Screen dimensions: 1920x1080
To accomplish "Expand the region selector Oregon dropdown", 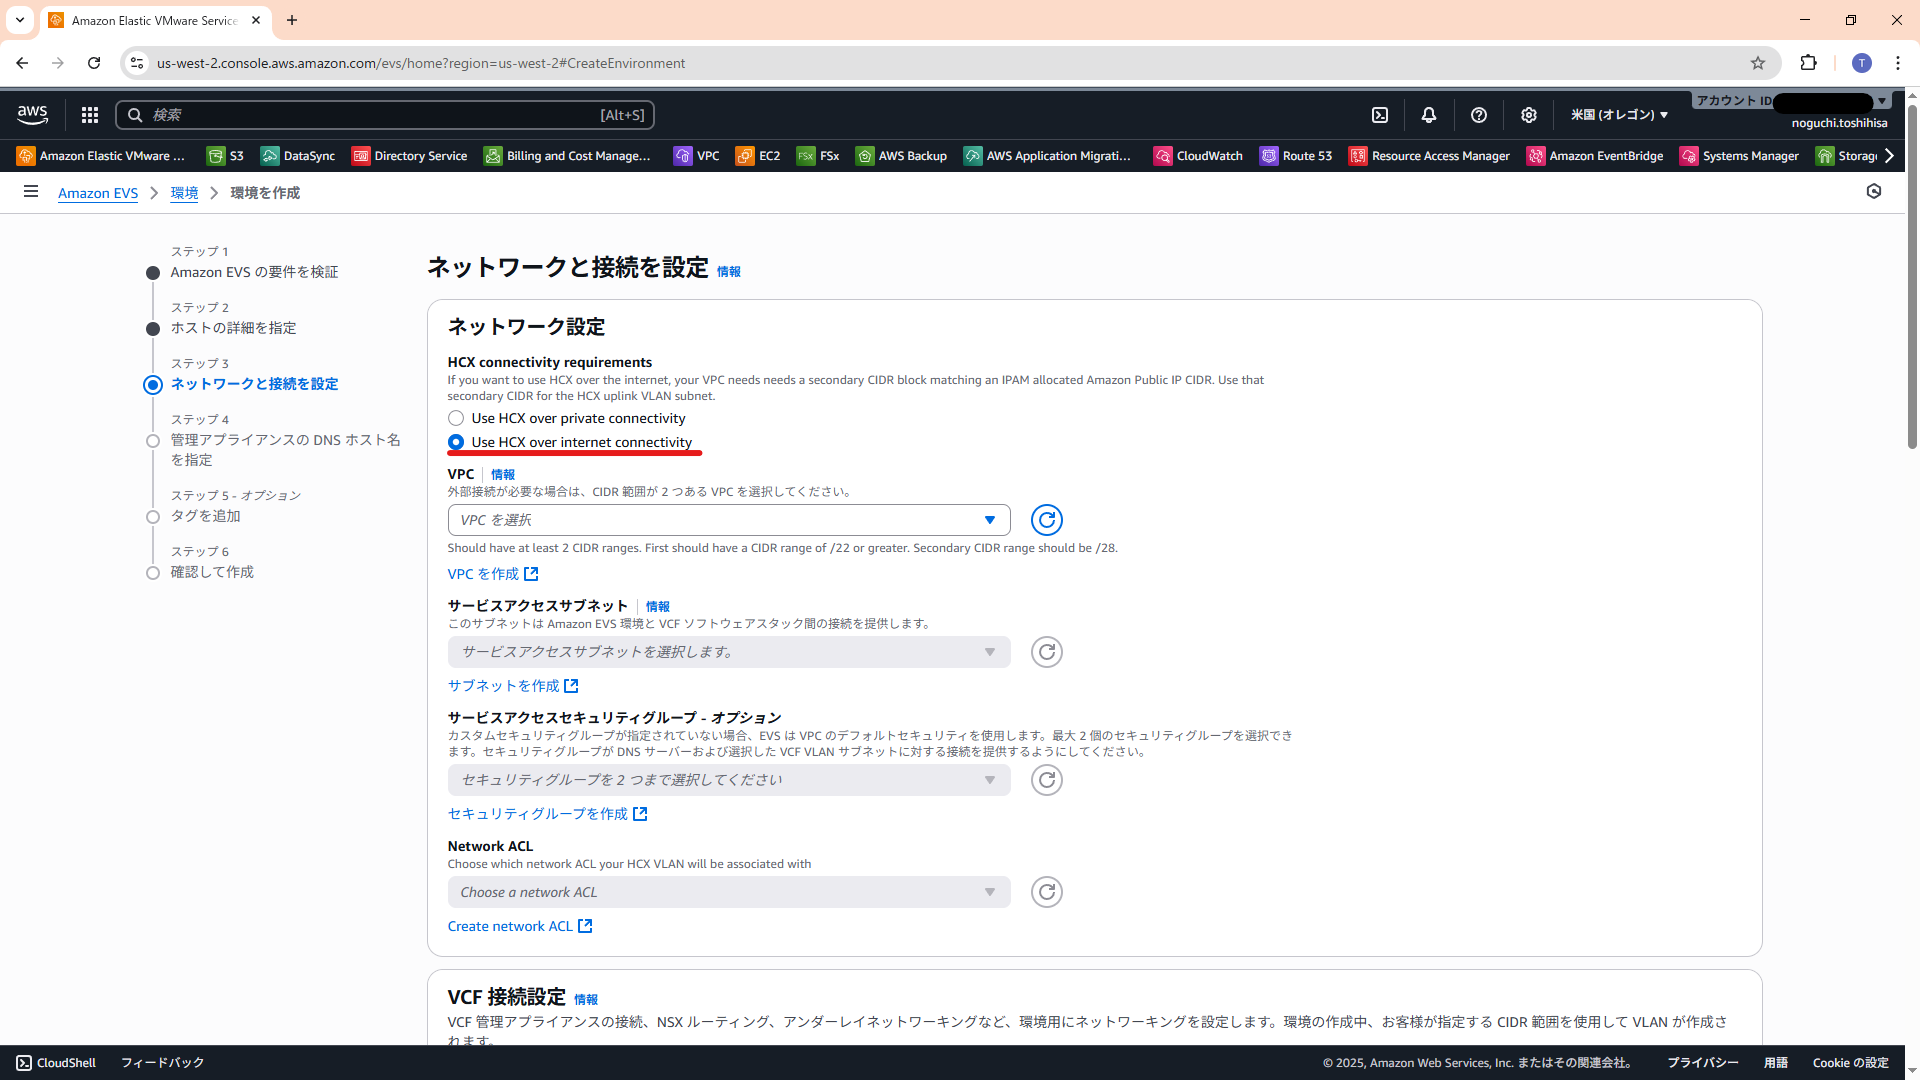I will [x=1619, y=115].
